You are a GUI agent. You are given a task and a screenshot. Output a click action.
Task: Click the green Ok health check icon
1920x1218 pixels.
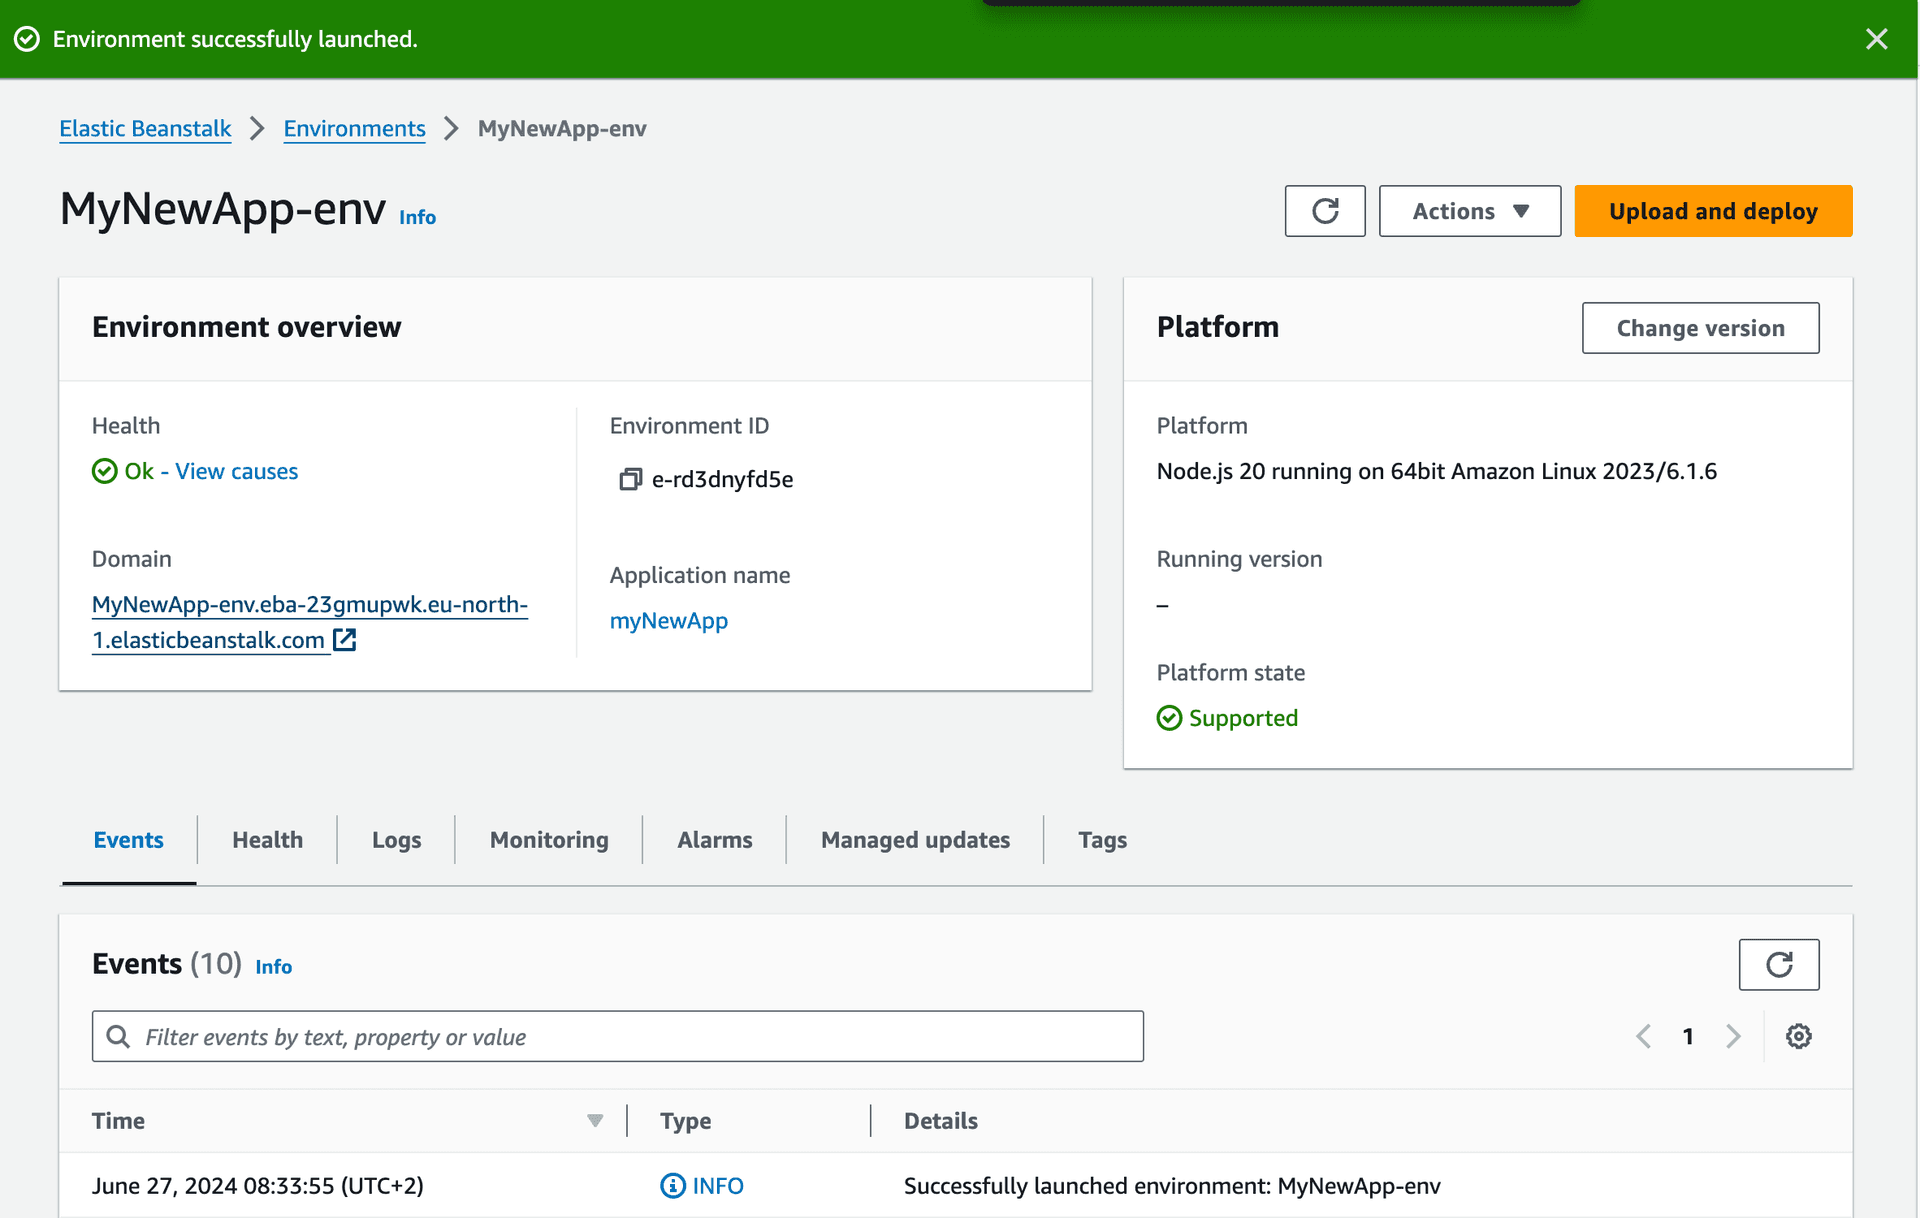(105, 471)
